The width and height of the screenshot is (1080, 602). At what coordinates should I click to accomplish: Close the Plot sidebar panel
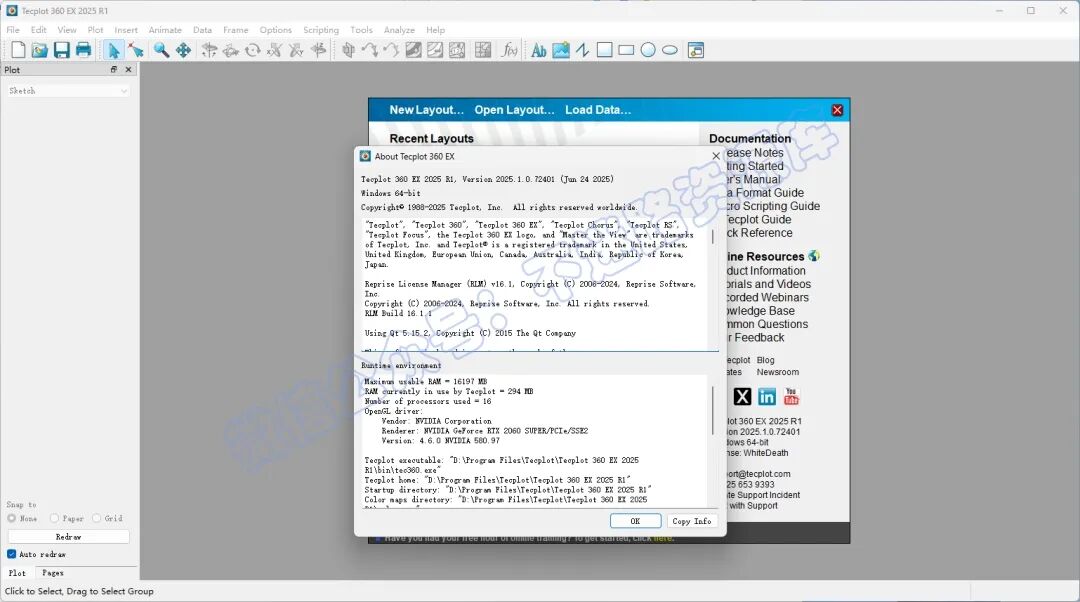(x=128, y=70)
